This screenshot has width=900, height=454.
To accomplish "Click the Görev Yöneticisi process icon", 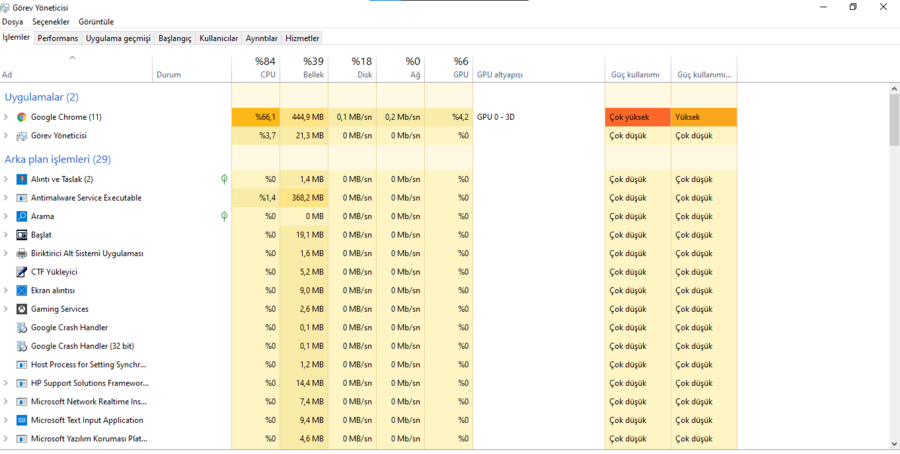I will [x=21, y=136].
